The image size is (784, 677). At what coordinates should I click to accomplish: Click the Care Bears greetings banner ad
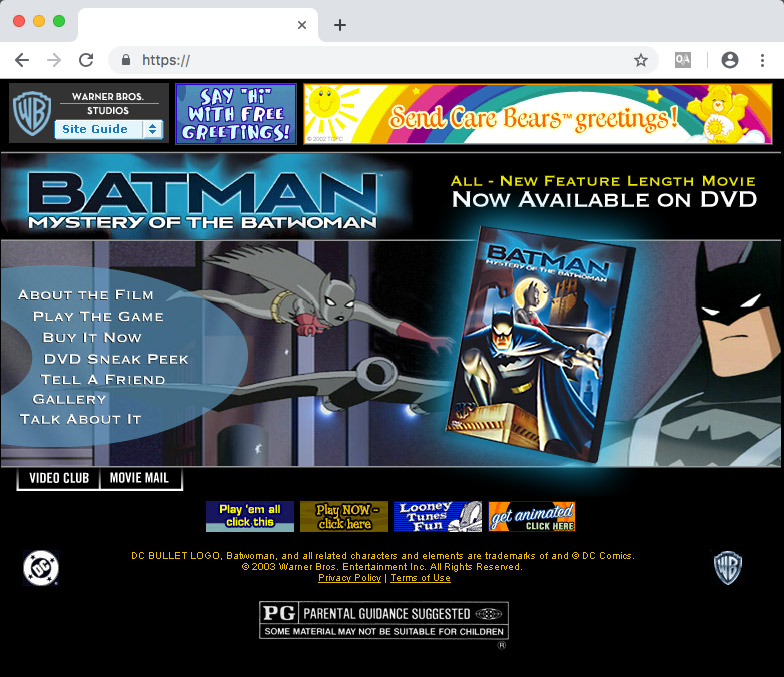tap(538, 114)
